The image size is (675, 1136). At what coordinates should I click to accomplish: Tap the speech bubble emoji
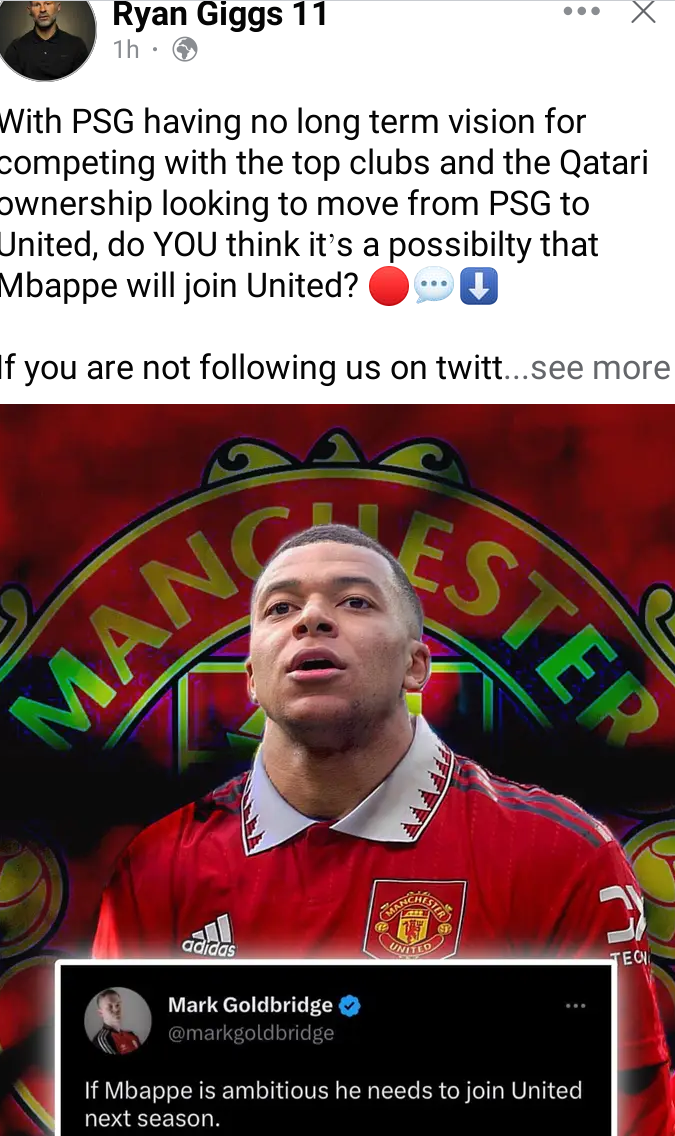click(434, 286)
